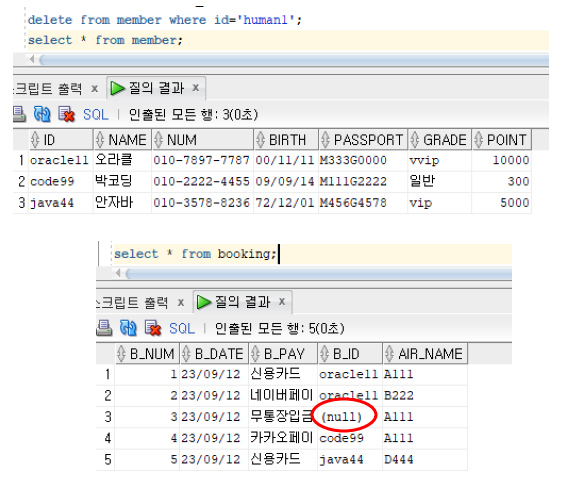The image size is (564, 488).
Task: Click scroll-left arrow under member query editor
Action: [x=32, y=59]
